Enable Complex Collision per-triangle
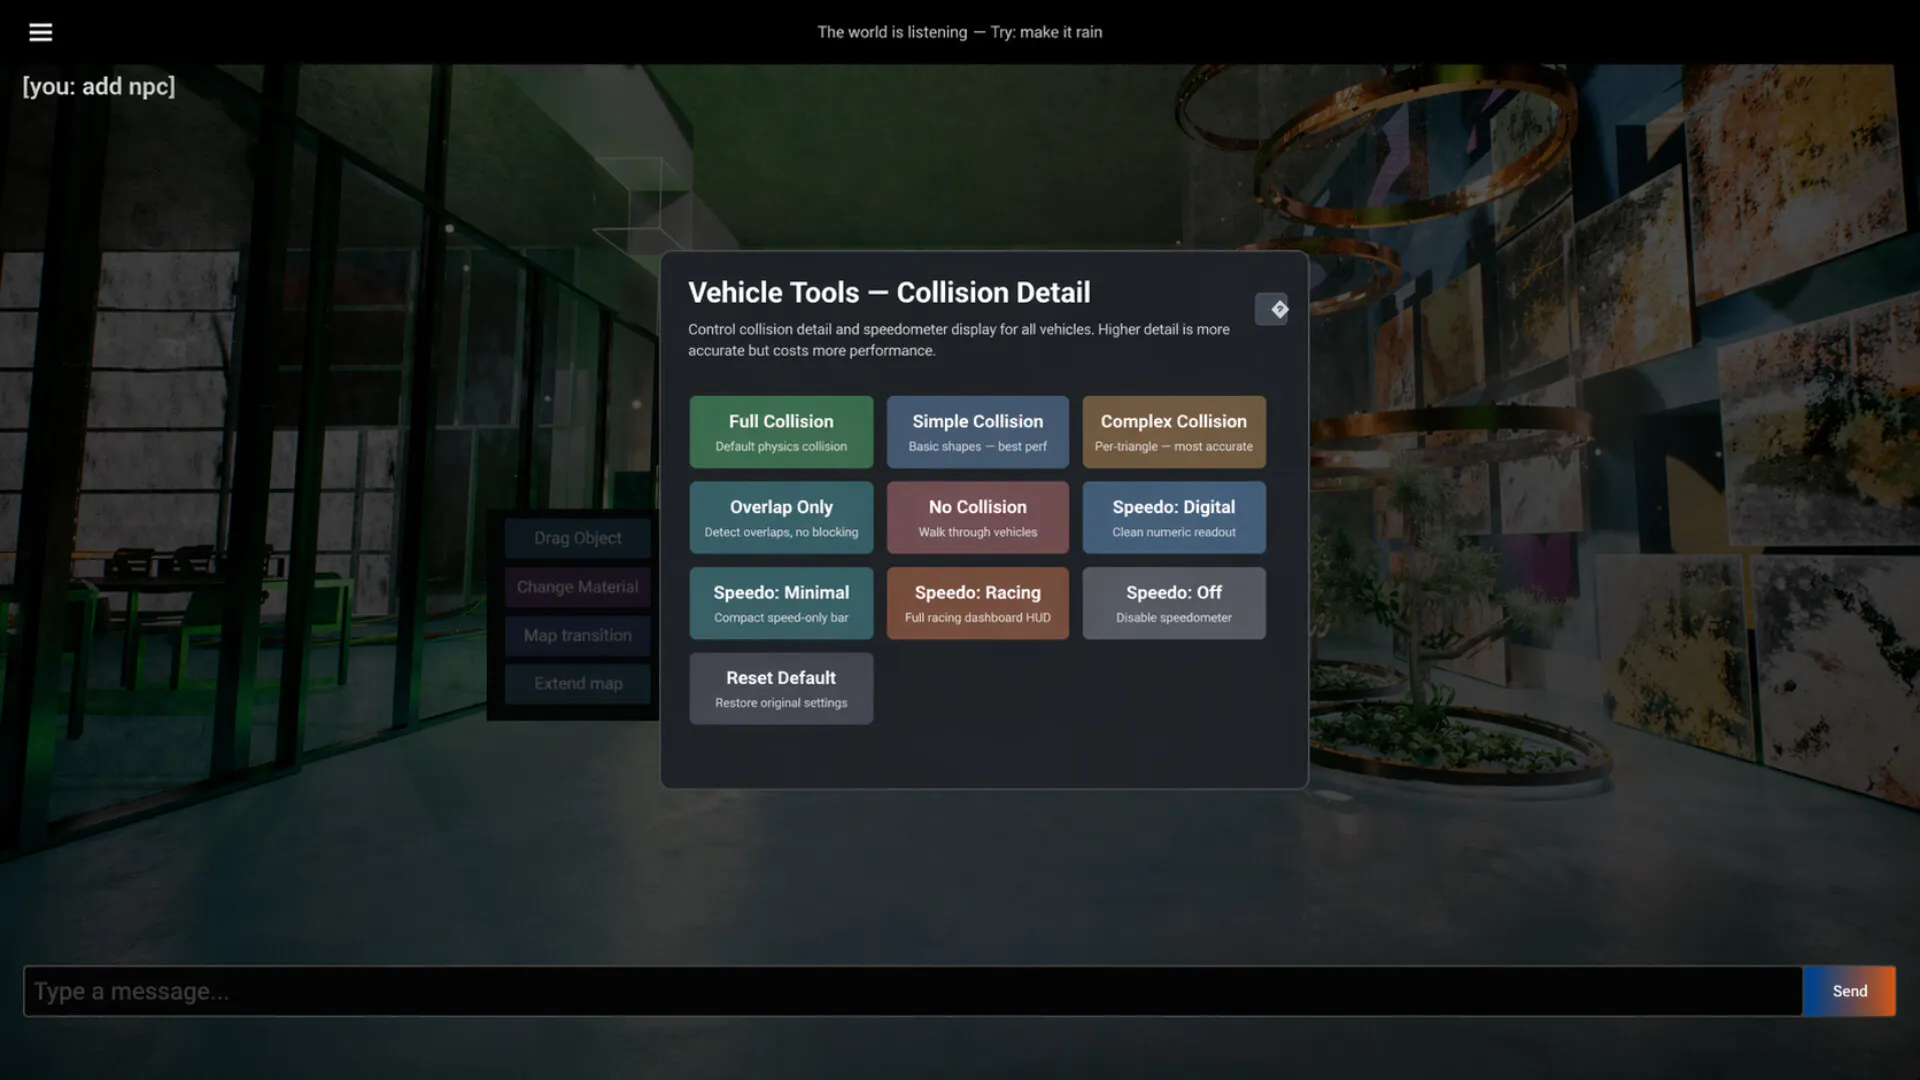This screenshot has width=1920, height=1080. pyautogui.click(x=1173, y=432)
